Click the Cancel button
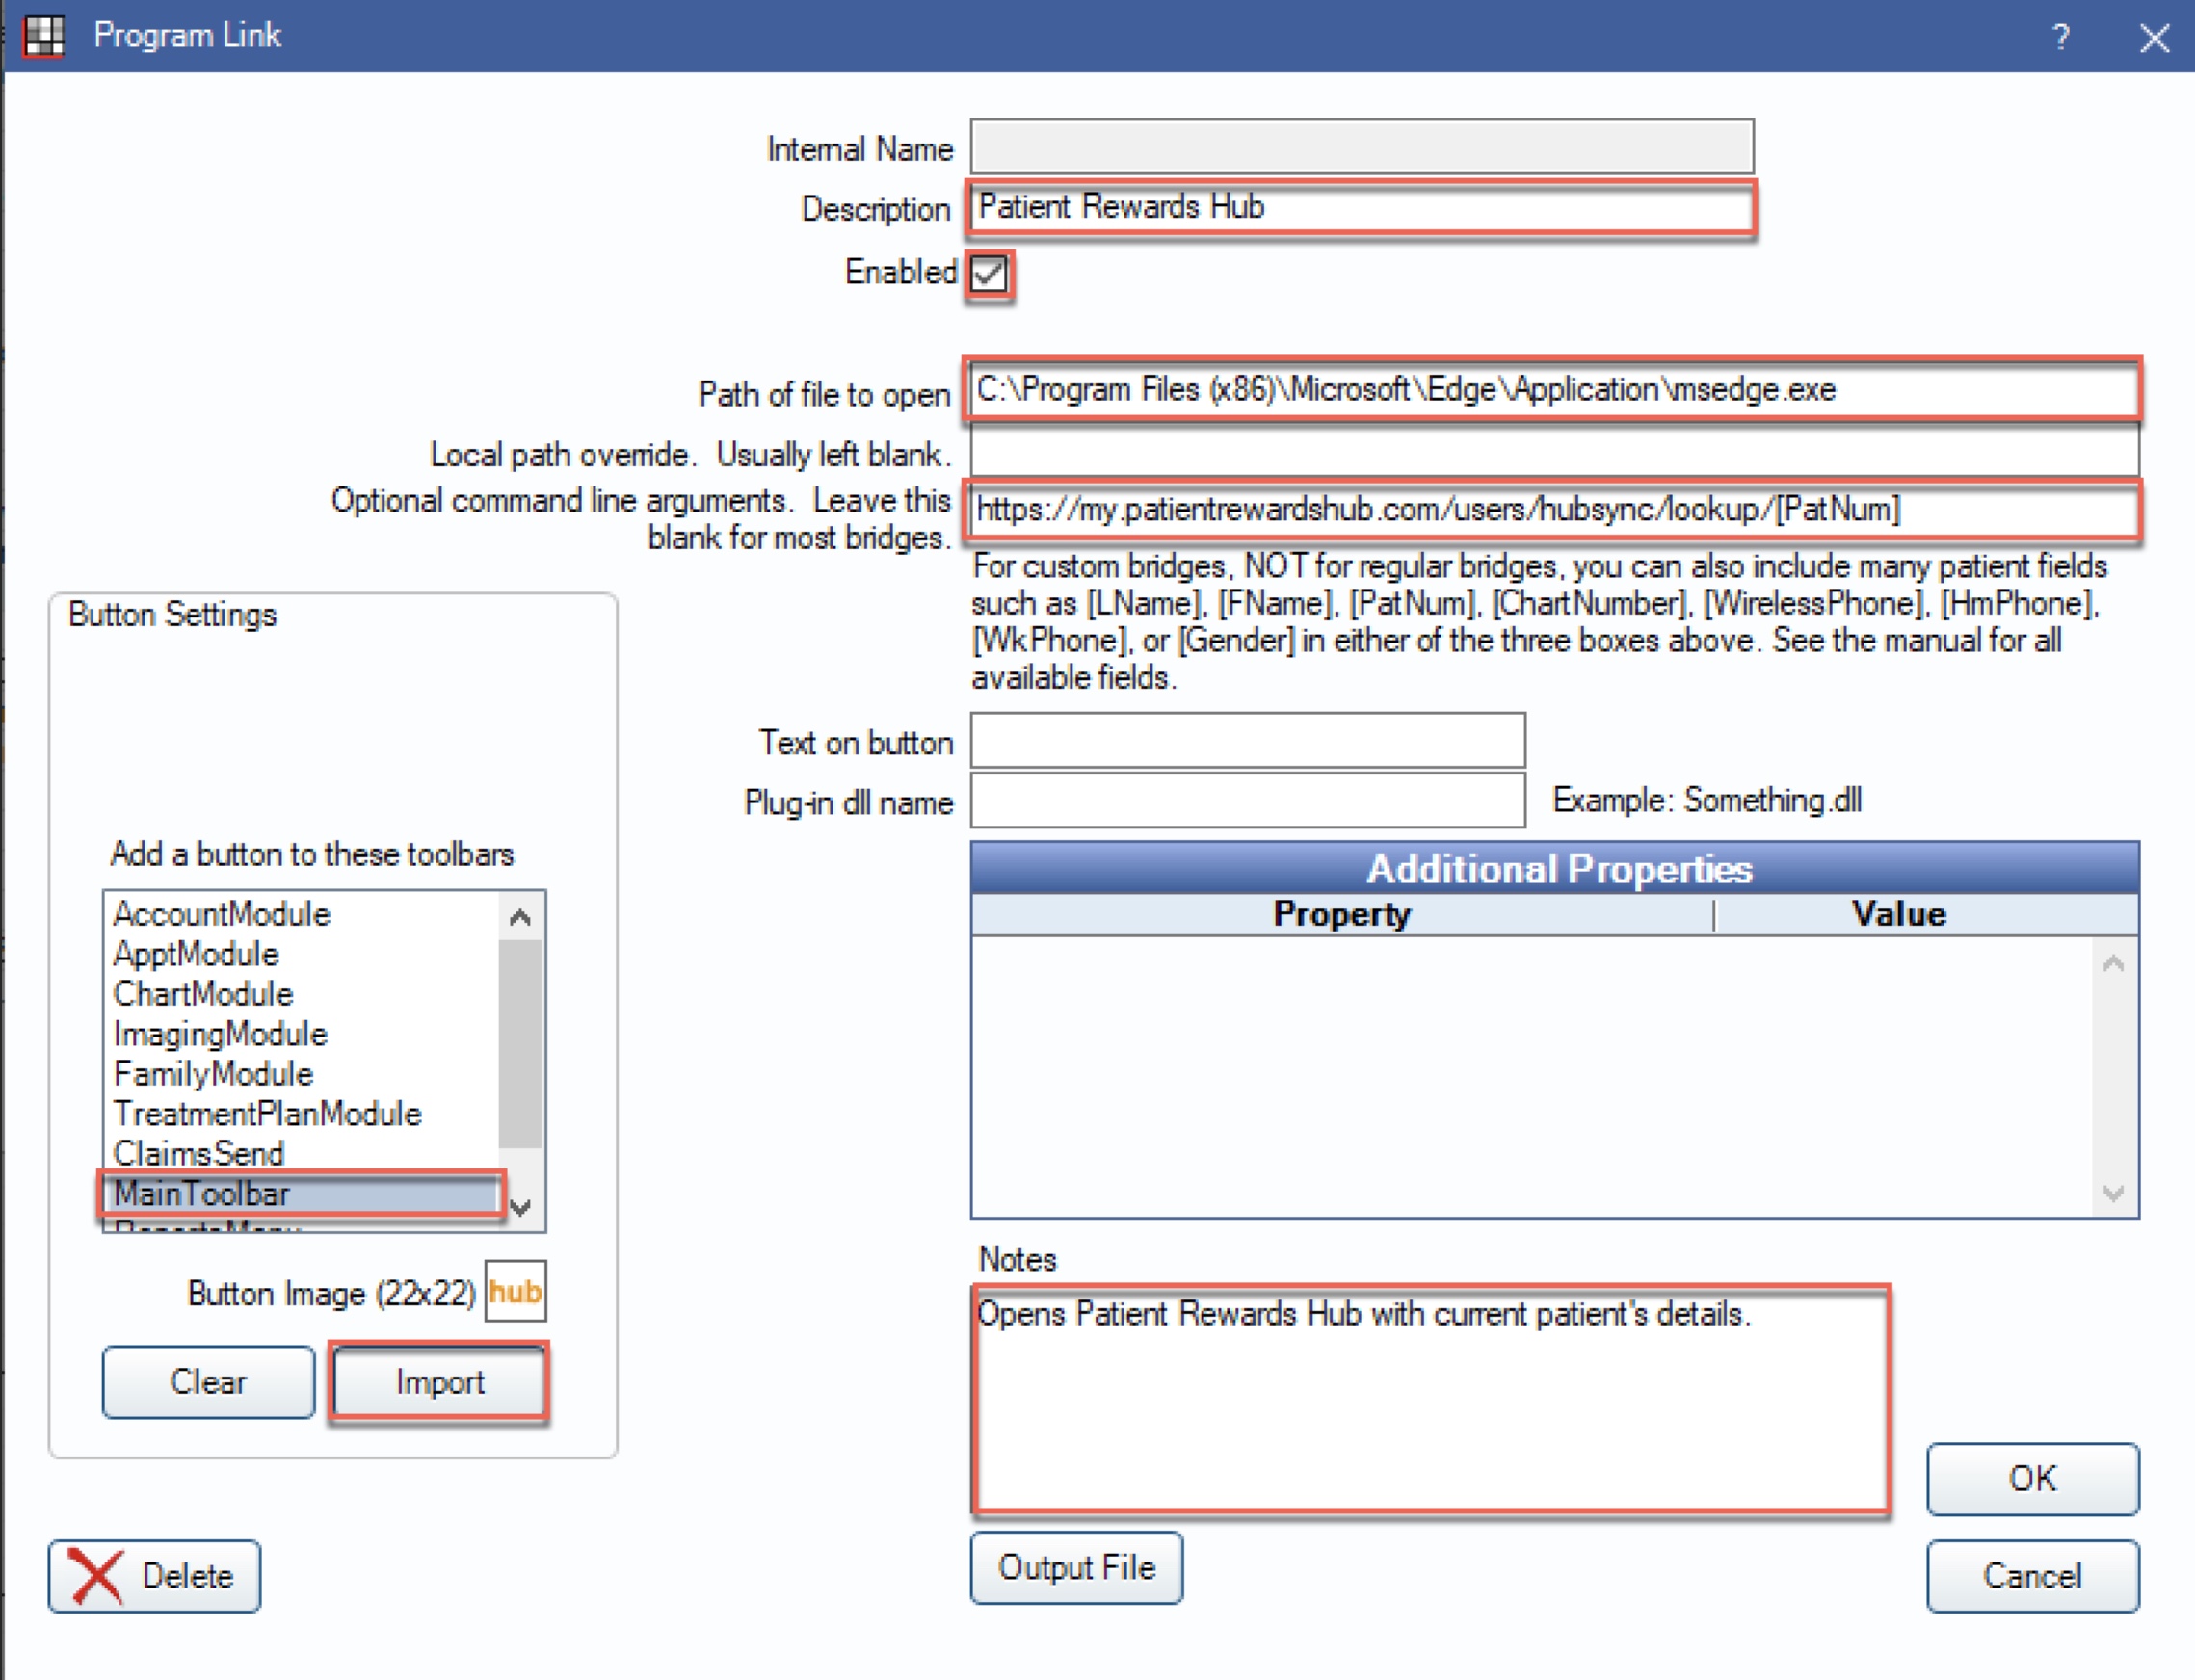 2033,1576
